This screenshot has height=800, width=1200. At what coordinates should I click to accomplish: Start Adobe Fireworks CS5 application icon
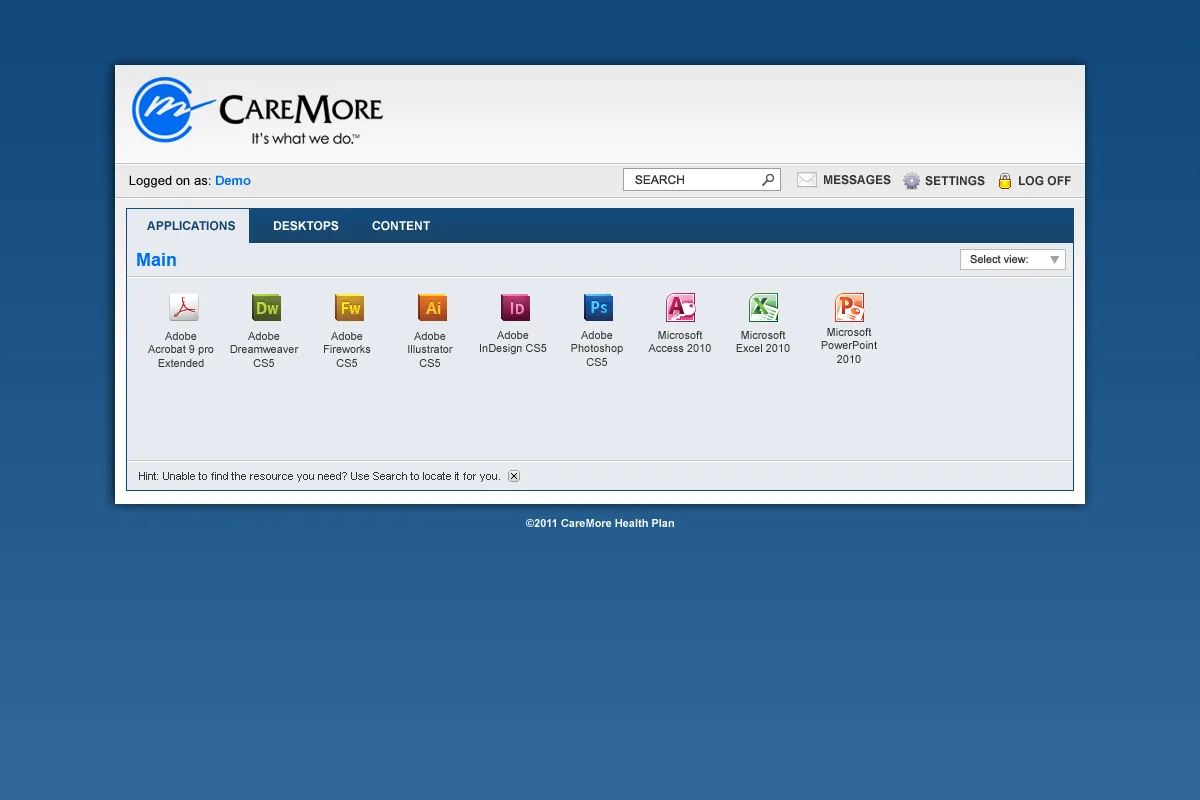coord(349,307)
